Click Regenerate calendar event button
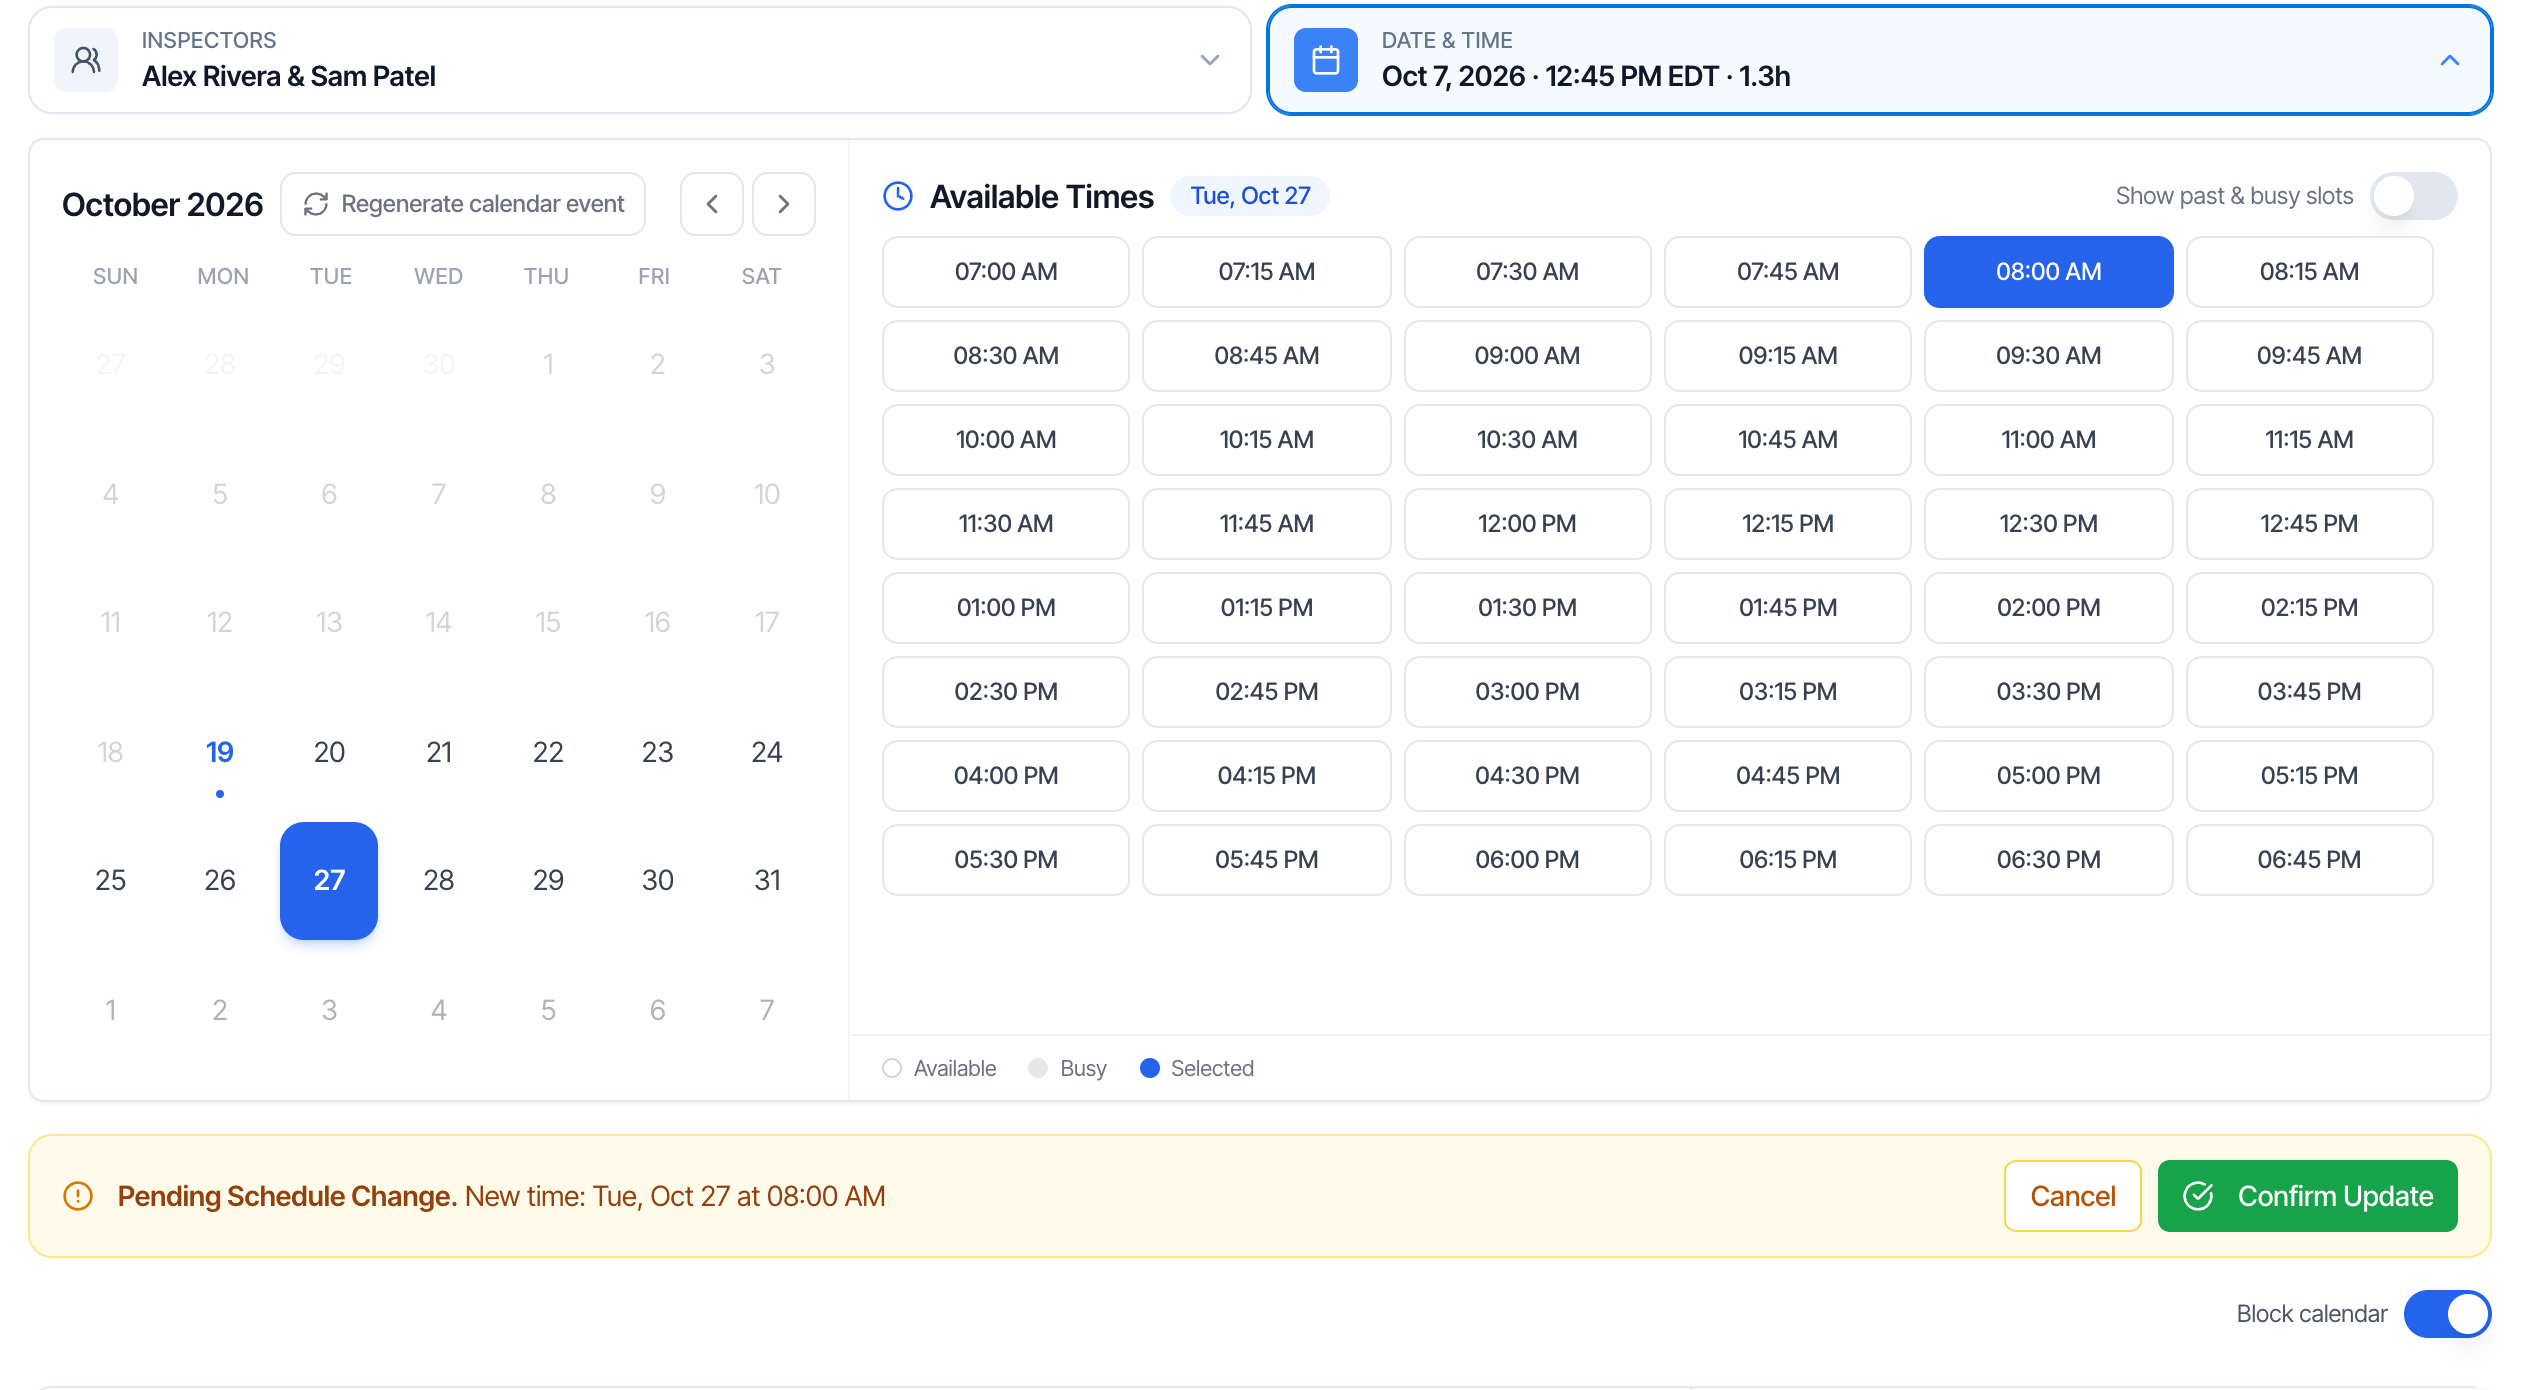This screenshot has width=2528, height=1390. (x=463, y=204)
